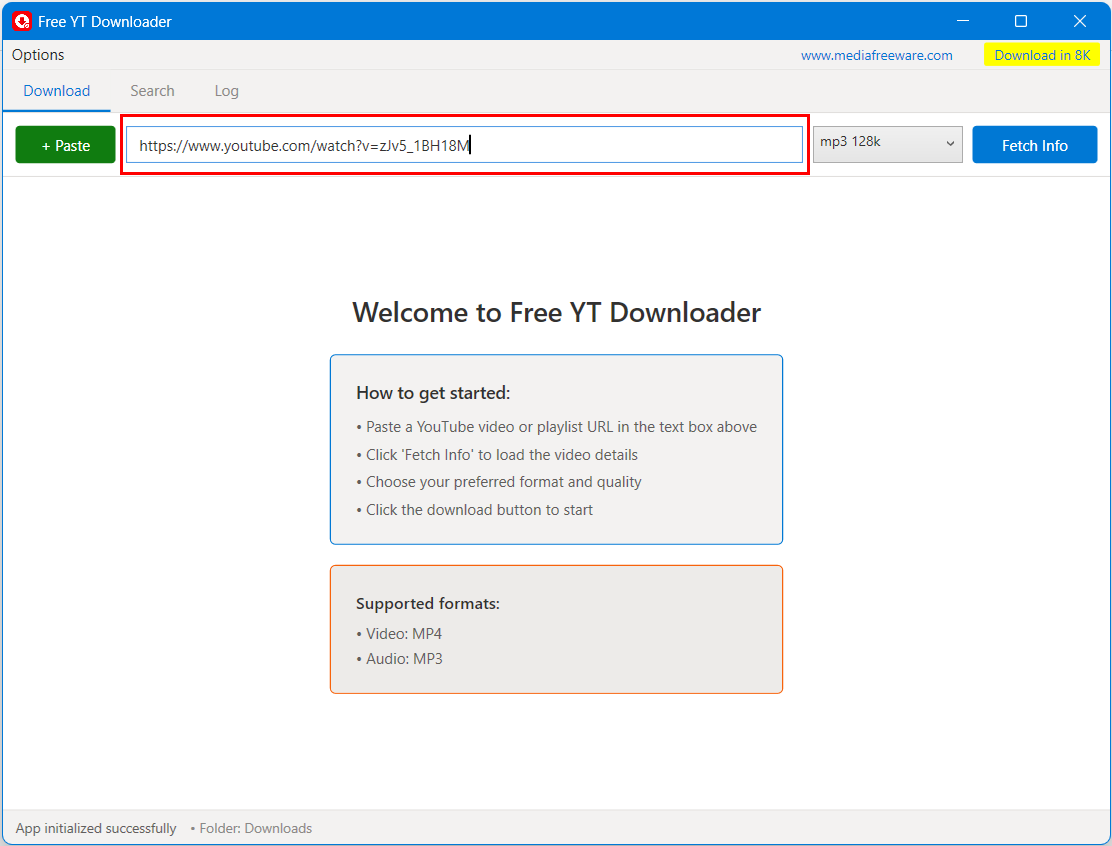
Task: Click the Supported formats panel
Action: pos(556,629)
